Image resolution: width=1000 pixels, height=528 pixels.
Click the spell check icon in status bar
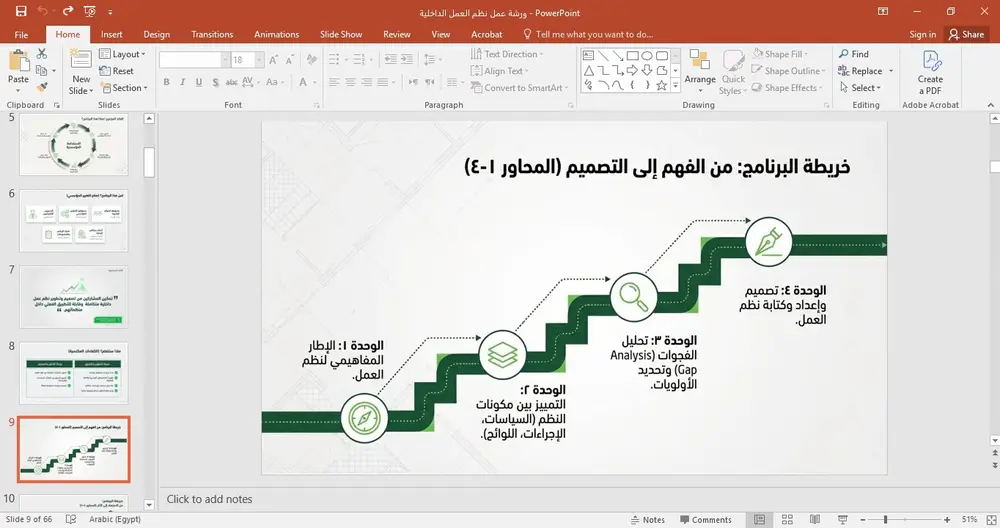click(x=71, y=519)
